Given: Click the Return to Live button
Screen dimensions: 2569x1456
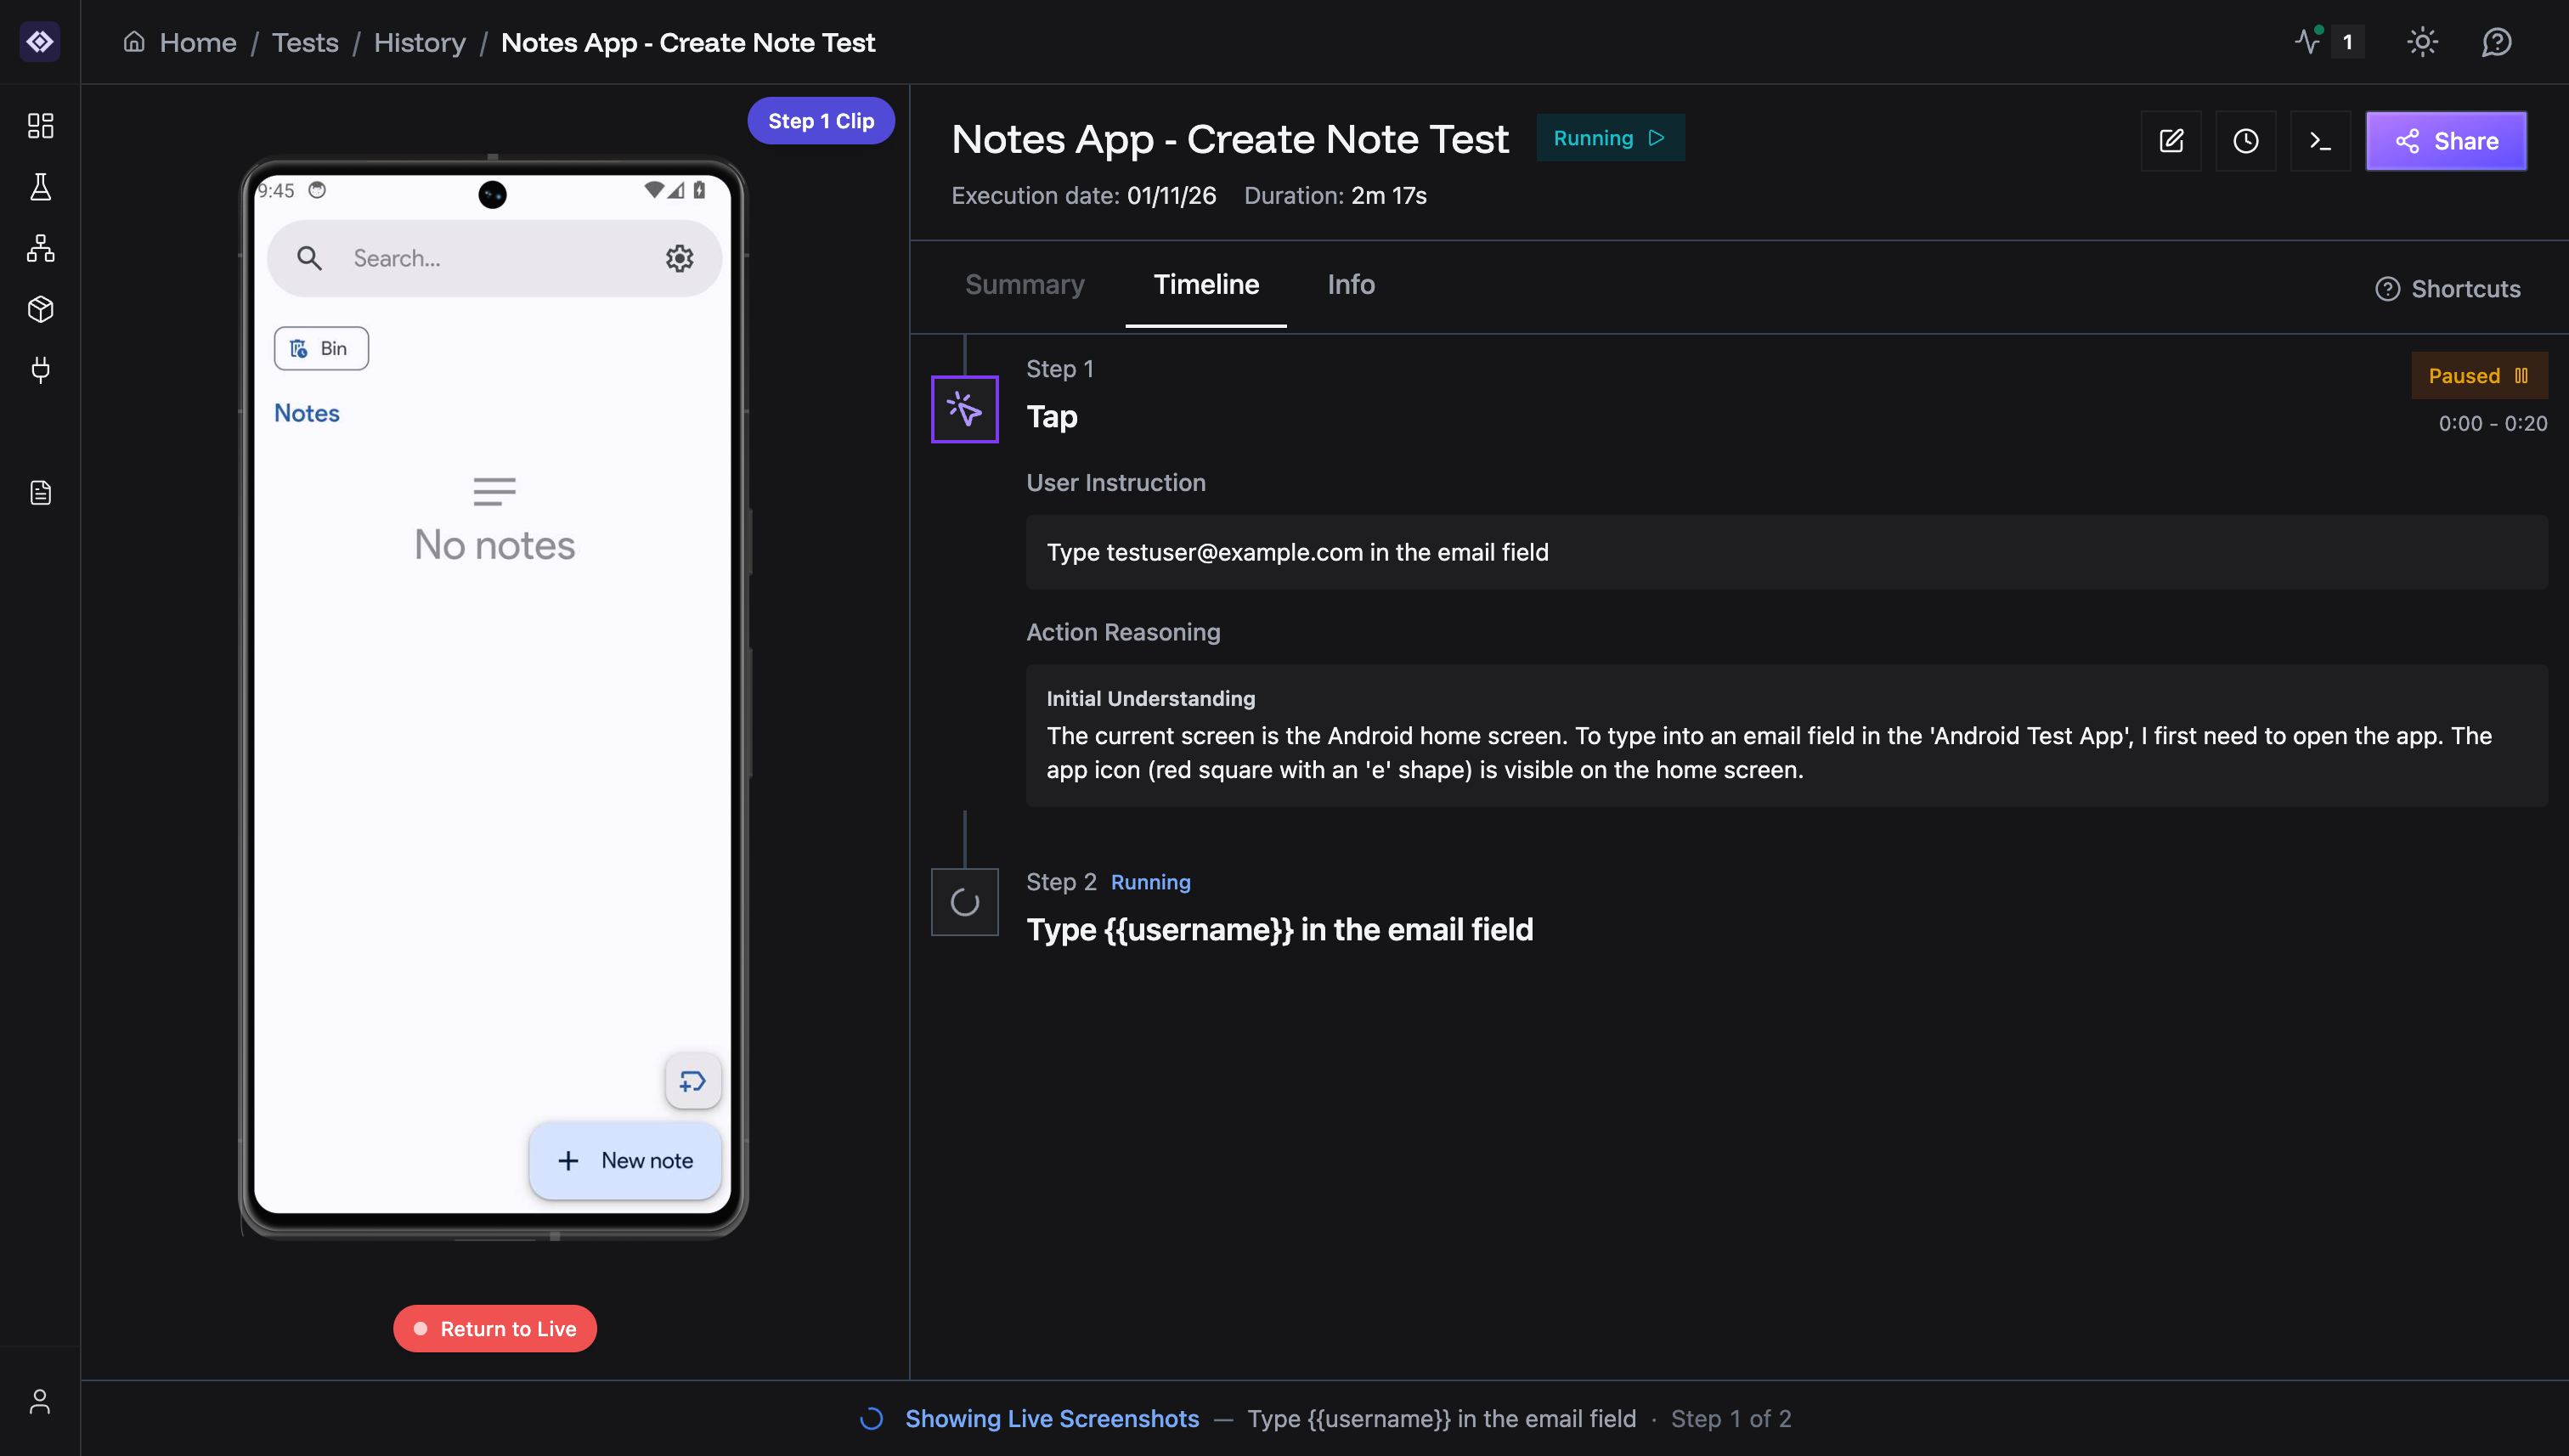Looking at the screenshot, I should pos(495,1328).
